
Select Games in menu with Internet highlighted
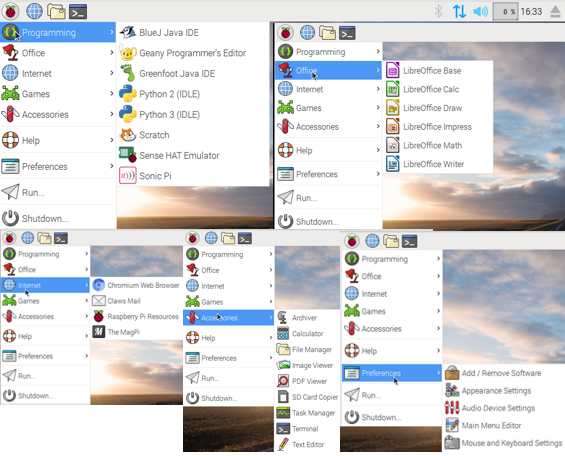pos(45,301)
